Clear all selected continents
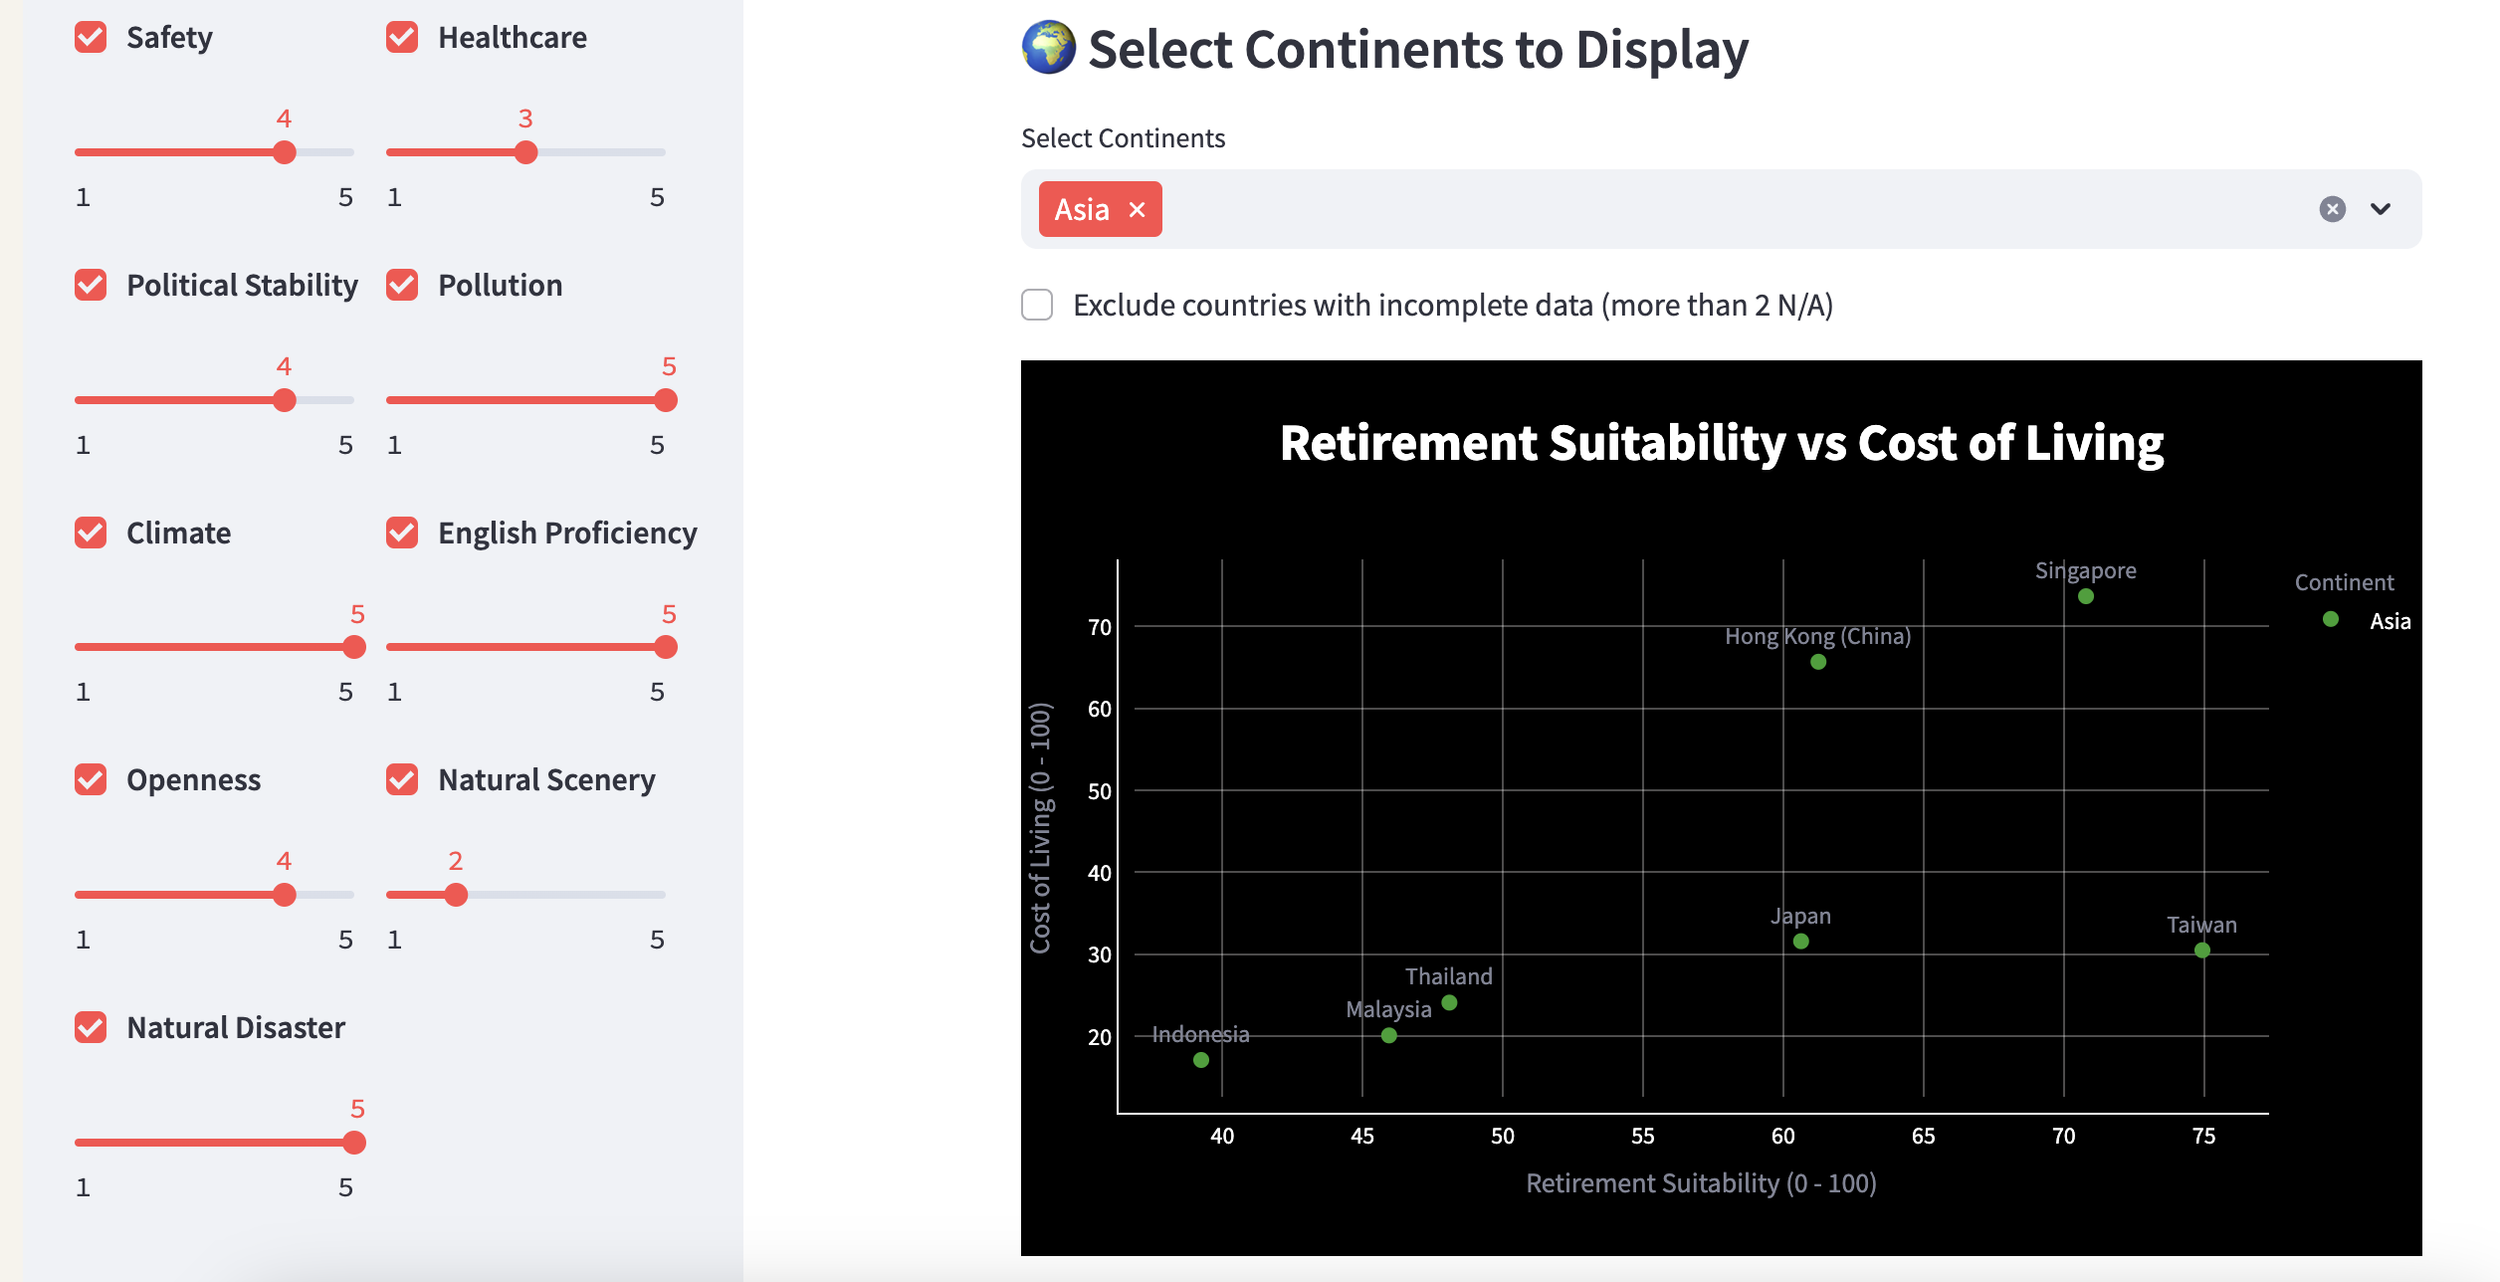This screenshot has height=1282, width=2500. (2332, 209)
